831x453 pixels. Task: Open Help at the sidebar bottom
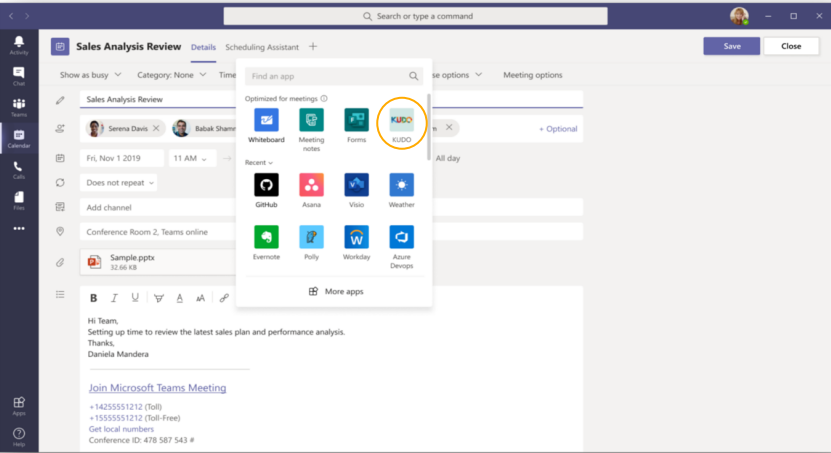click(x=19, y=437)
